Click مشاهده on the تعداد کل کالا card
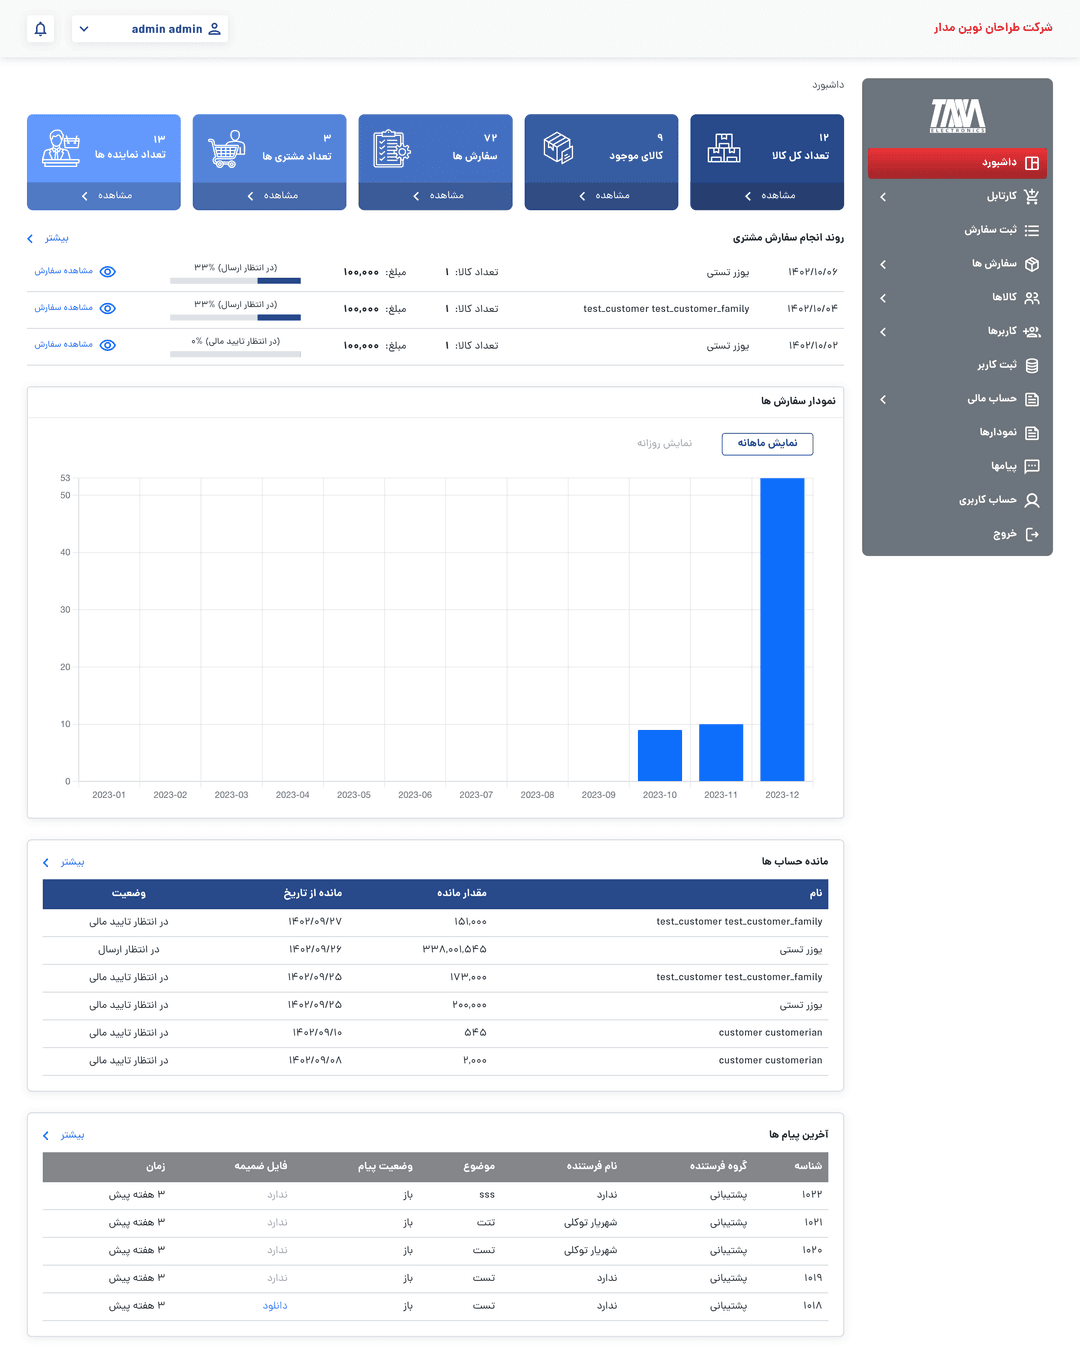This screenshot has width=1080, height=1352. tap(767, 195)
